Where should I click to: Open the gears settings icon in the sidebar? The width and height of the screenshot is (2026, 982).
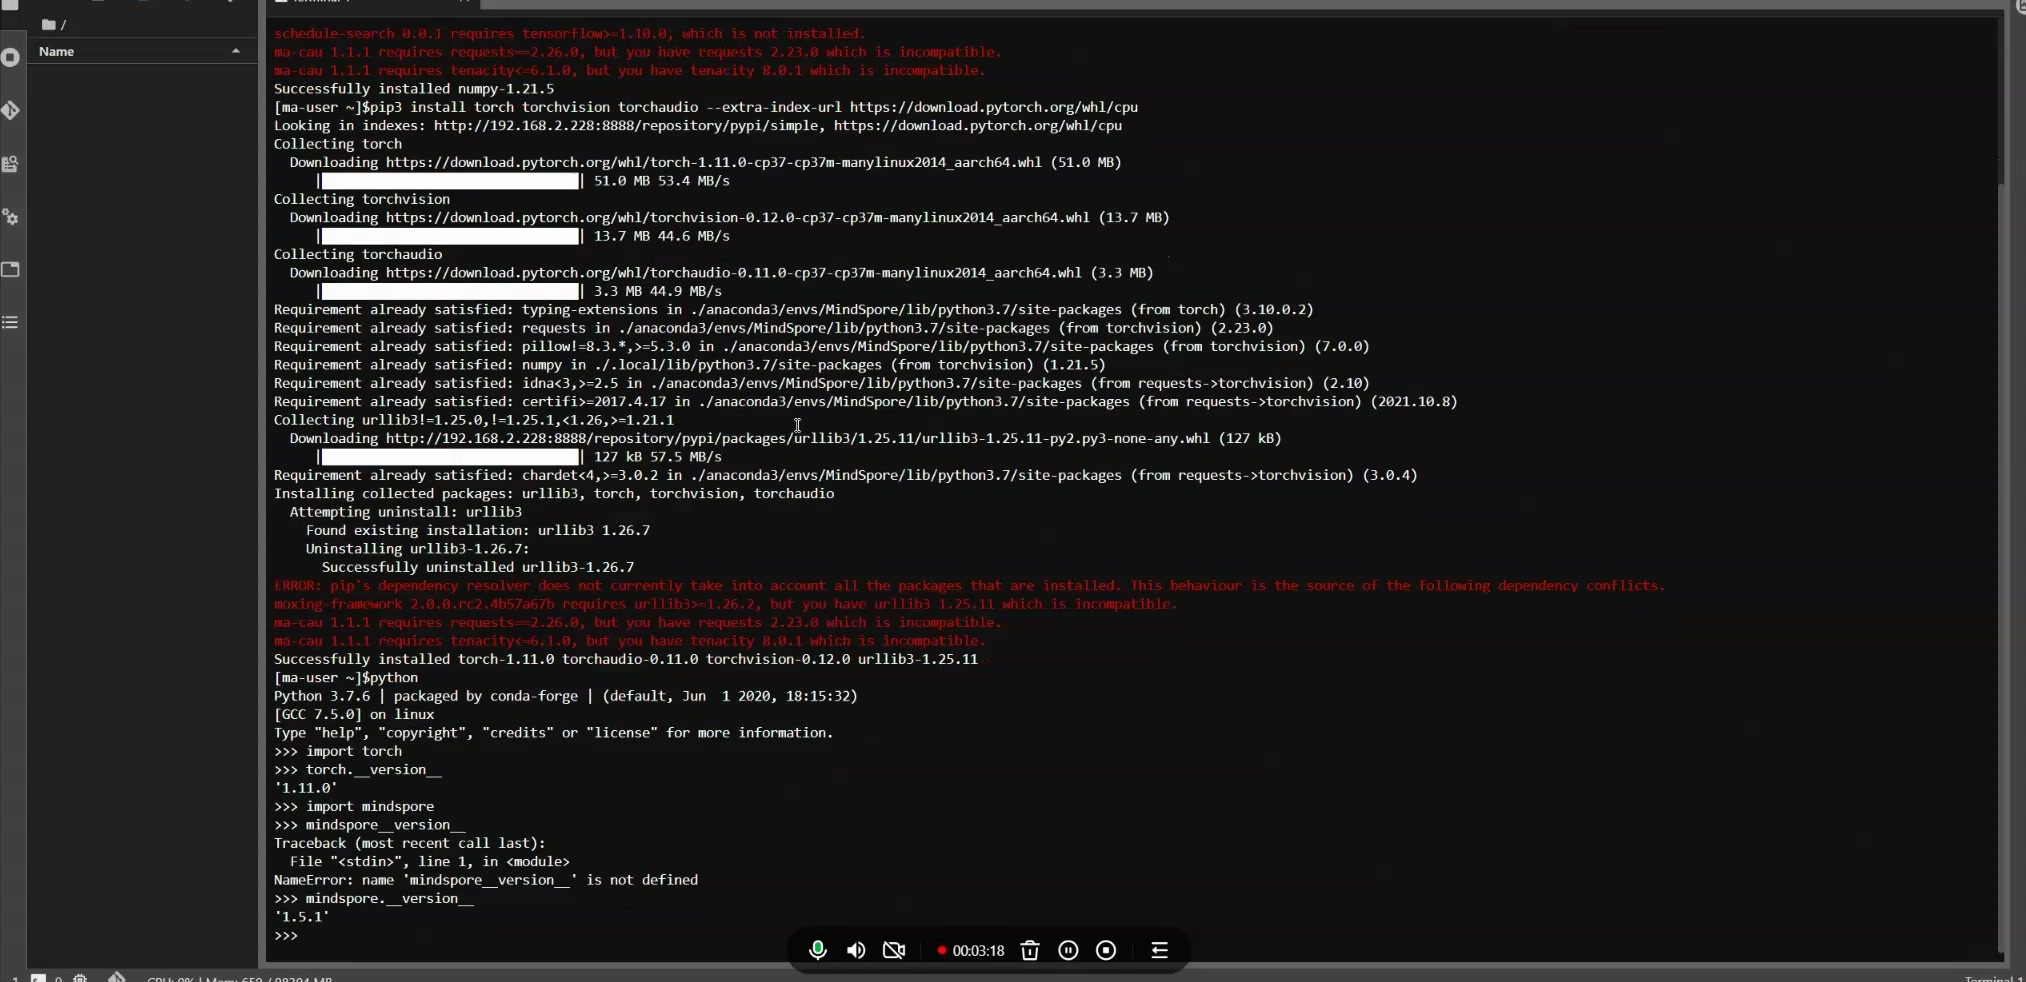click(11, 217)
